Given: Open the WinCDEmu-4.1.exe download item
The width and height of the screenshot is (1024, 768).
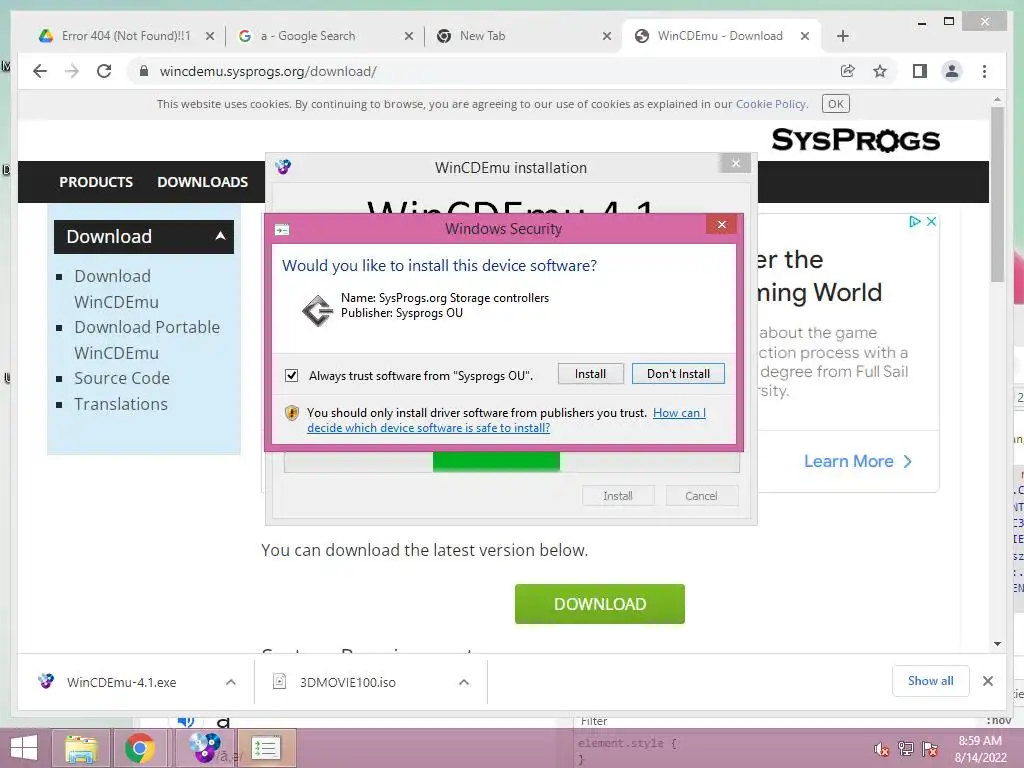Looking at the screenshot, I should click(x=121, y=682).
